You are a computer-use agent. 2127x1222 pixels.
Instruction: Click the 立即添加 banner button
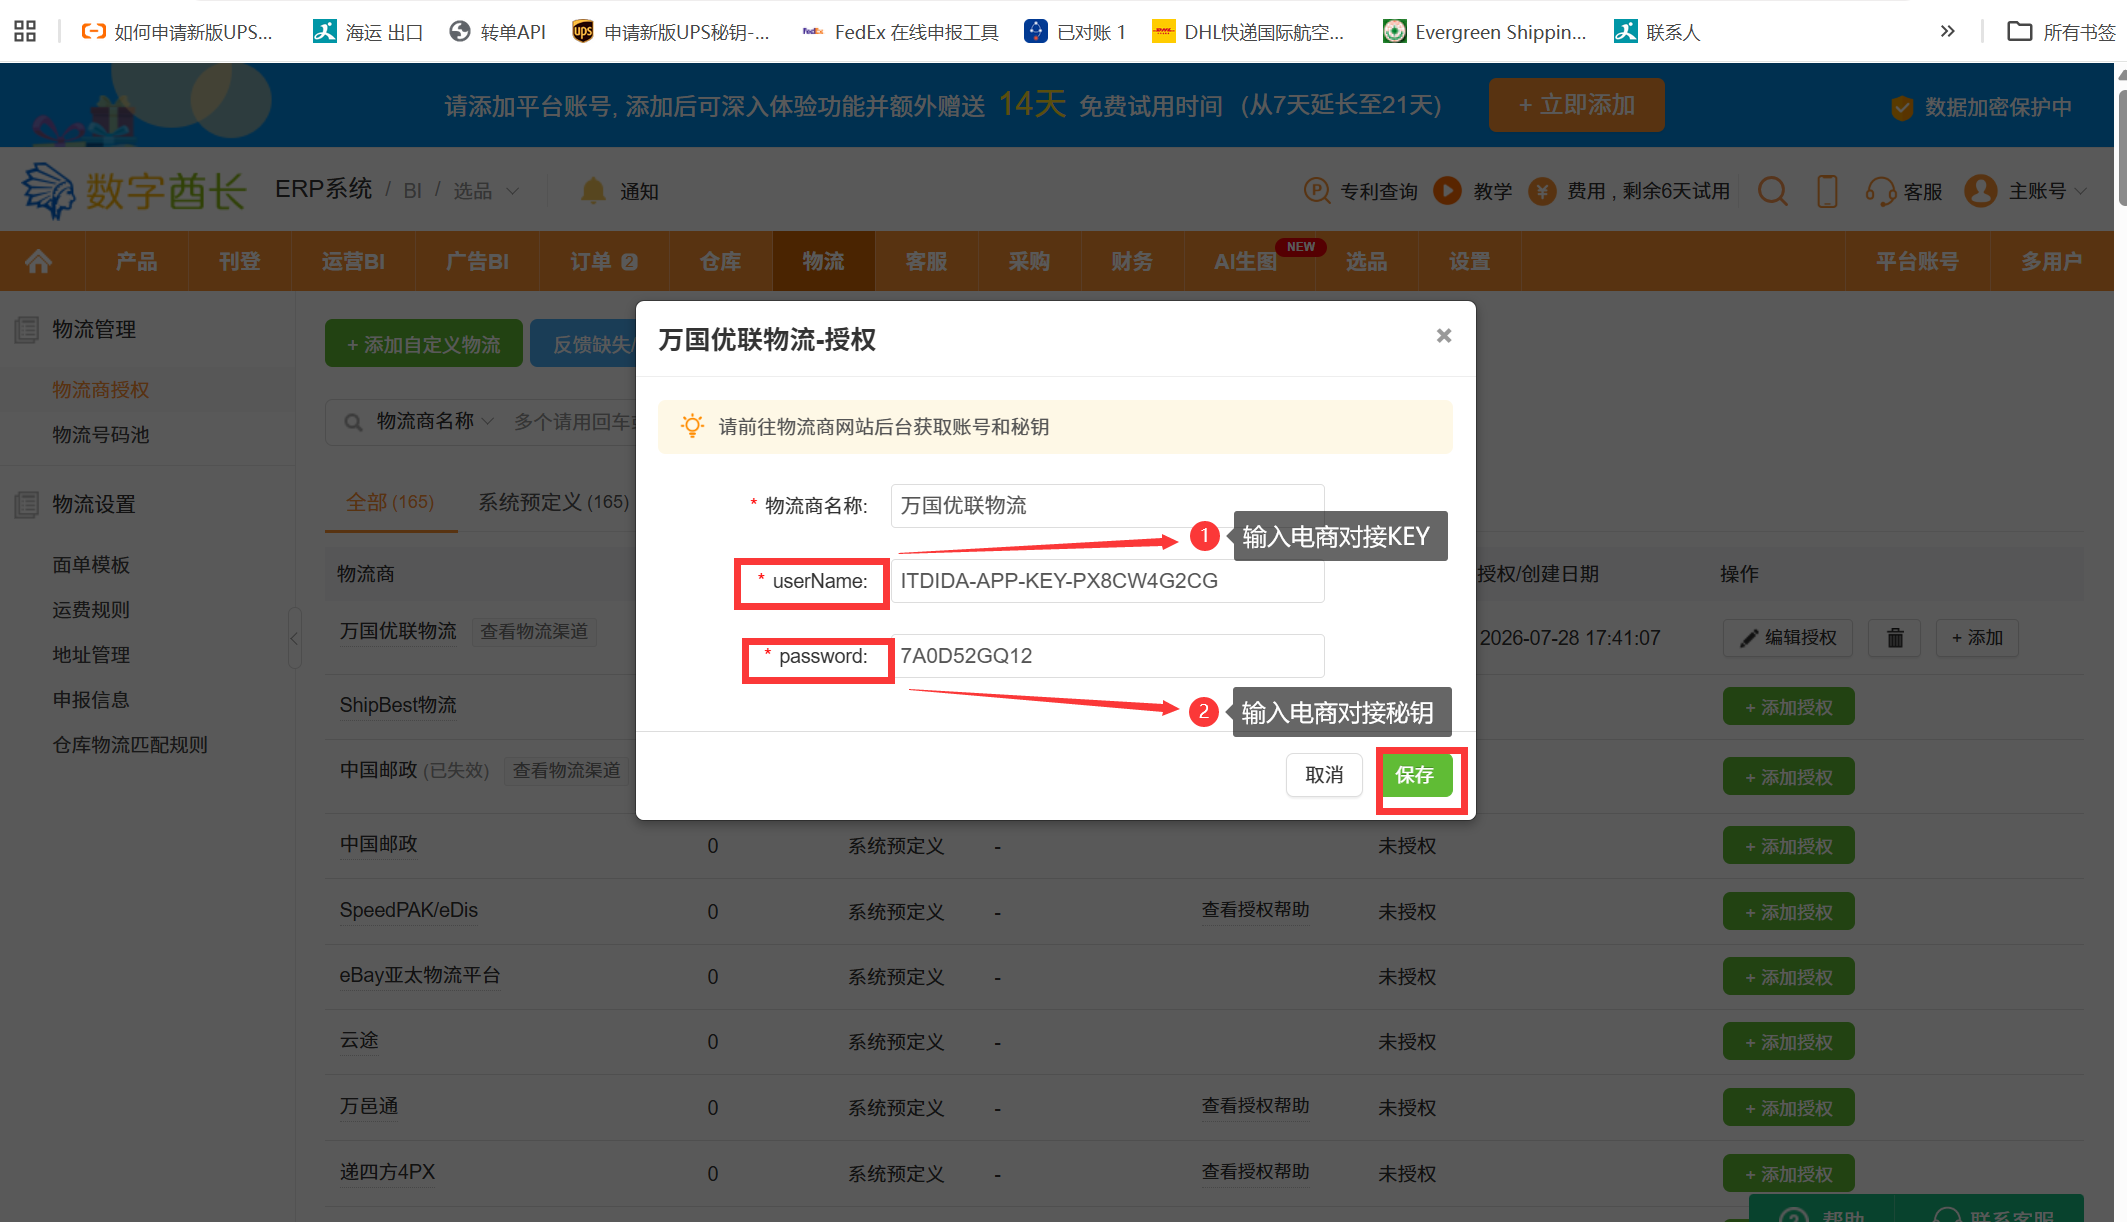tap(1577, 105)
